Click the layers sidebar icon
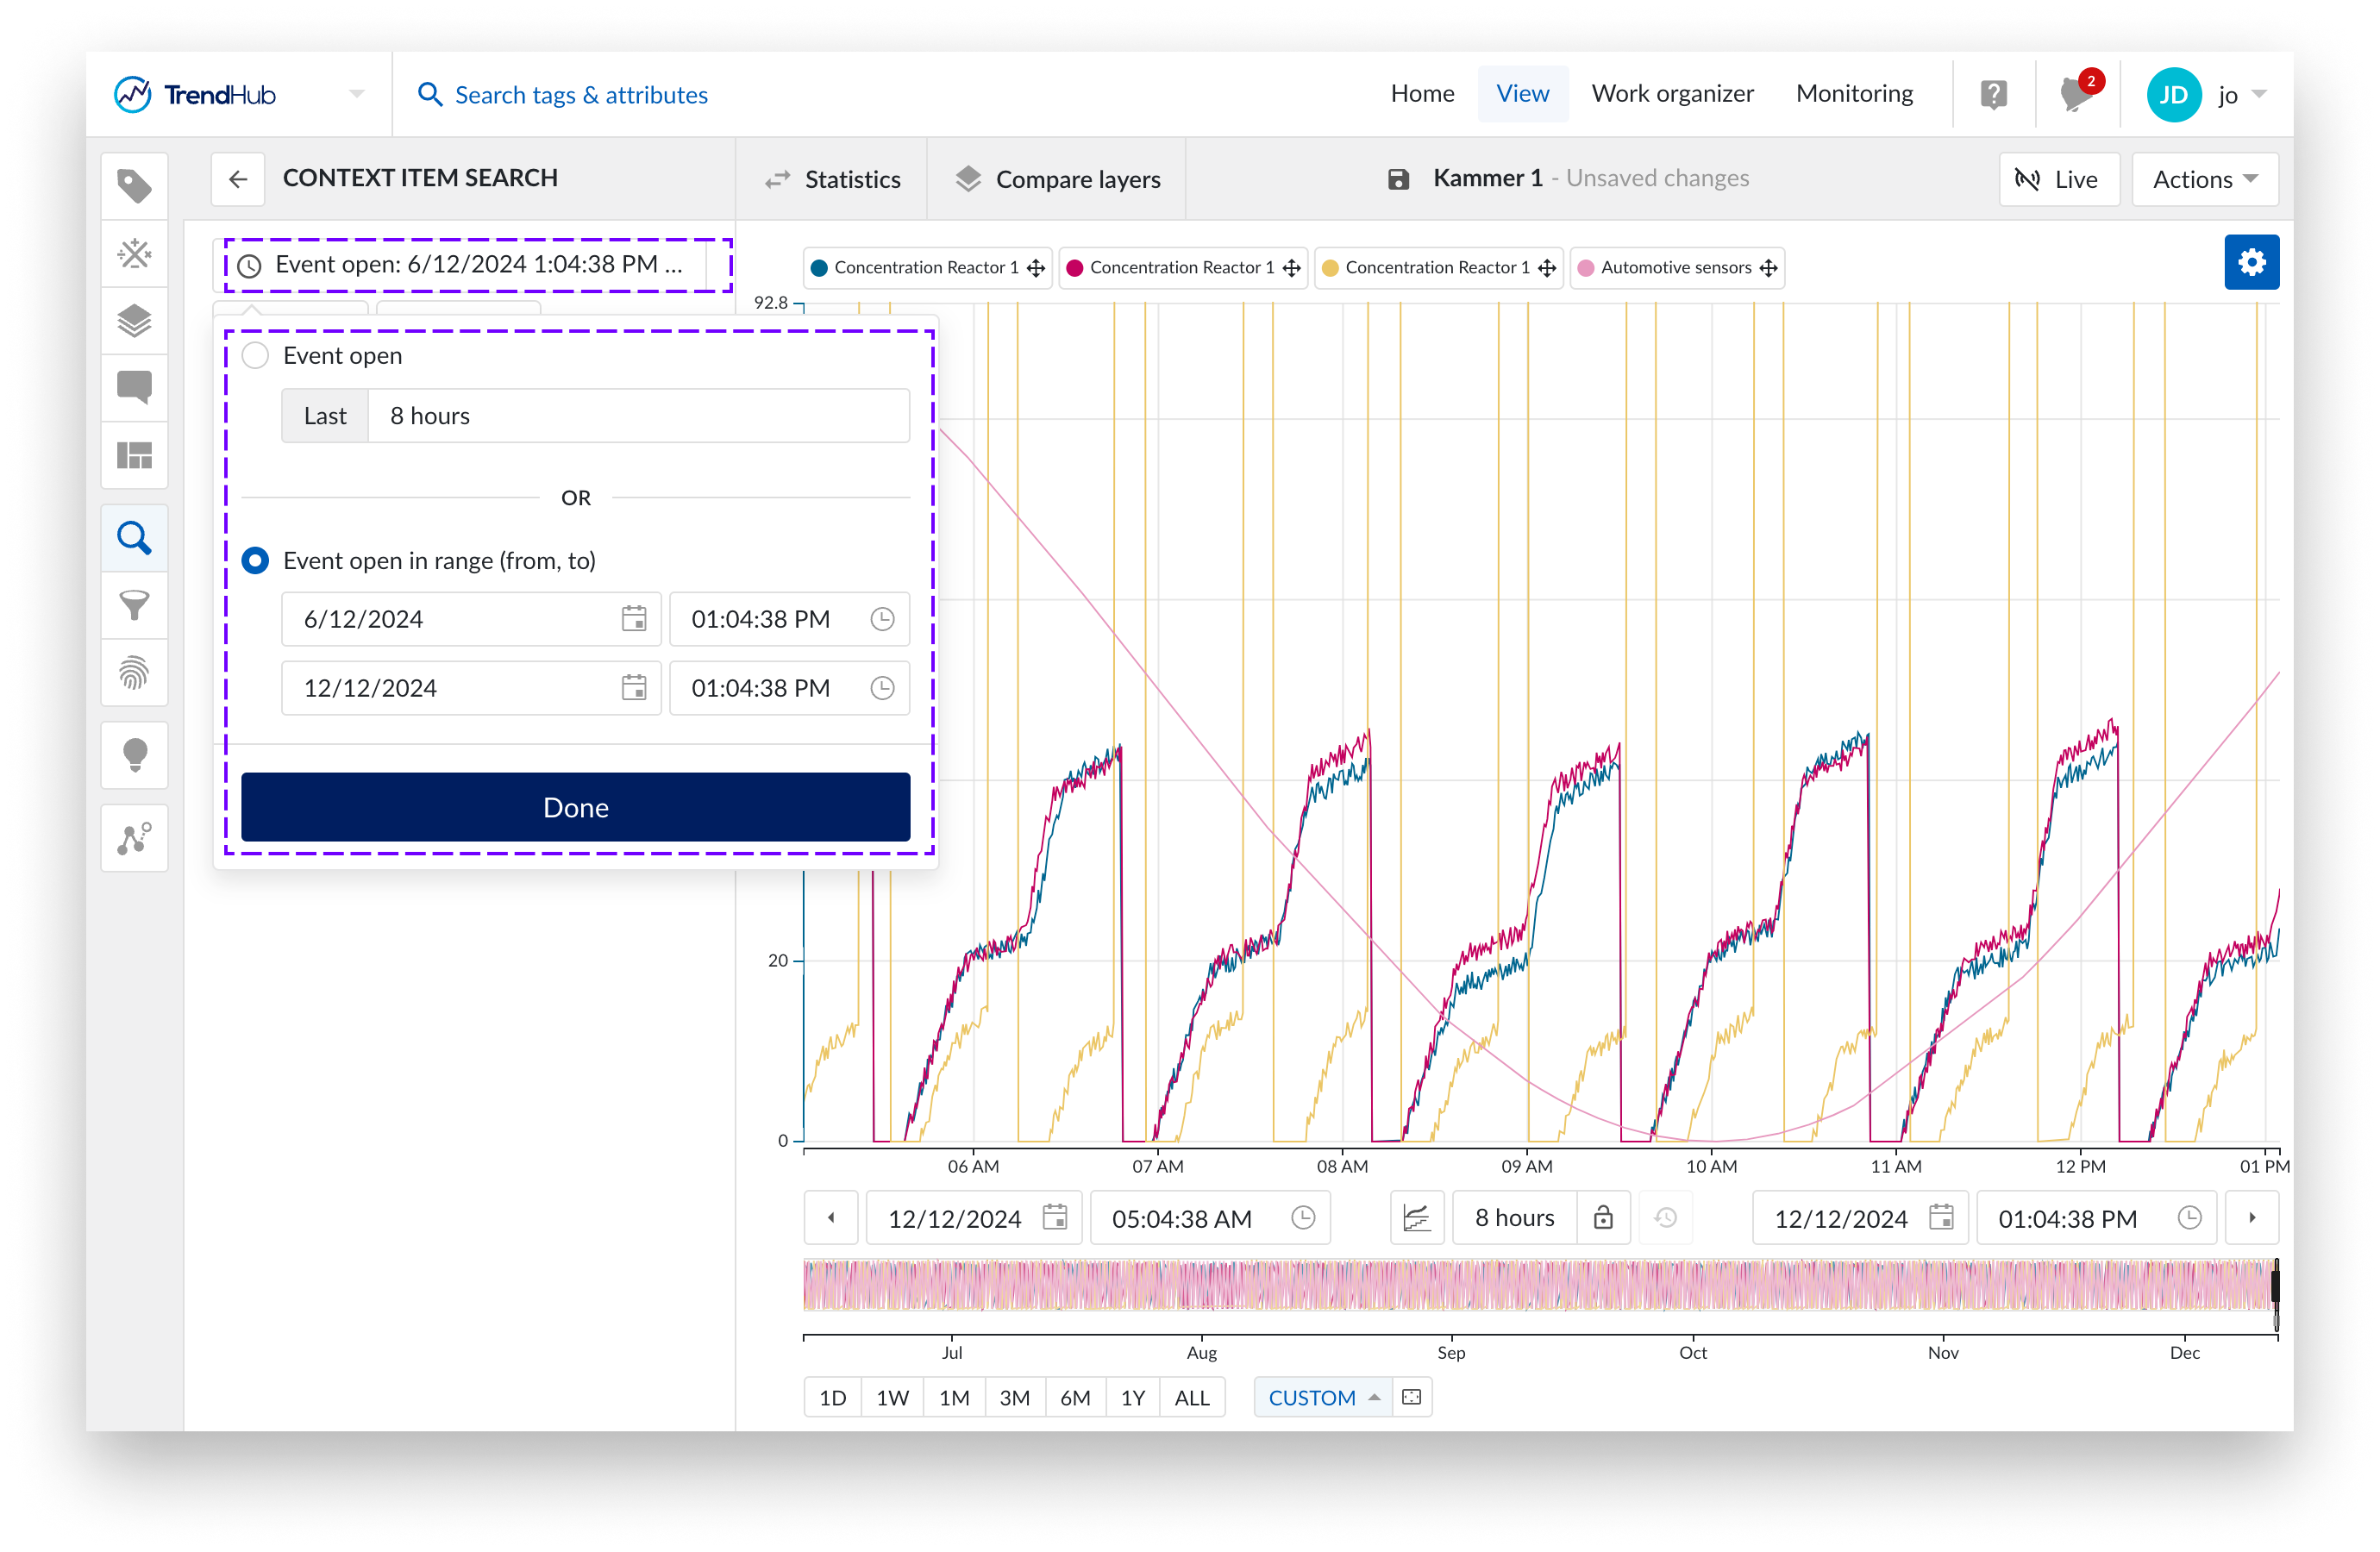Viewport: 2380px width, 1552px height. (134, 321)
